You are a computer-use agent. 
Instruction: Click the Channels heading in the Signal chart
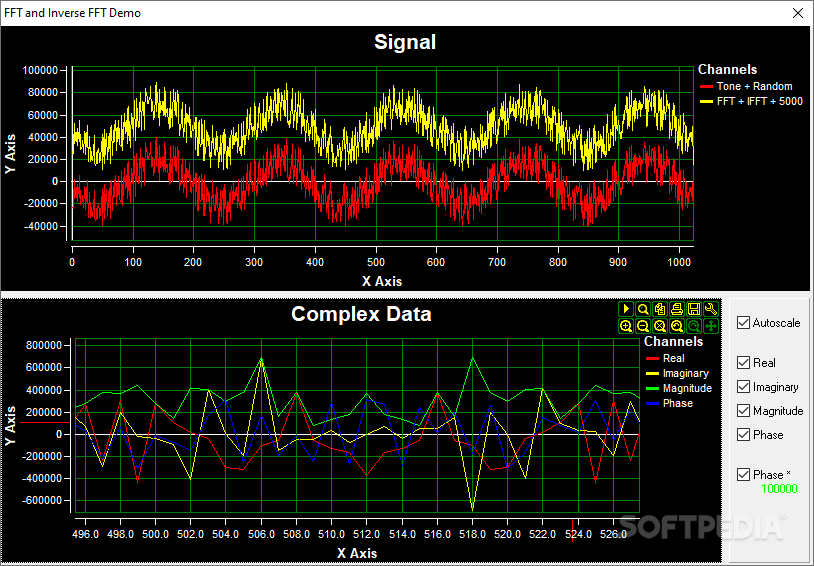point(727,70)
